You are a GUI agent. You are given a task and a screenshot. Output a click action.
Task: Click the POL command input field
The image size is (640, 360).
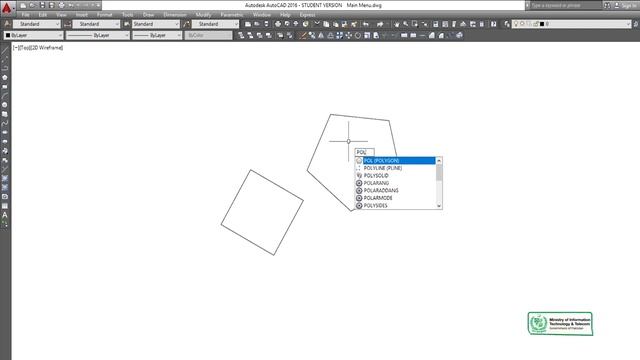pos(364,152)
